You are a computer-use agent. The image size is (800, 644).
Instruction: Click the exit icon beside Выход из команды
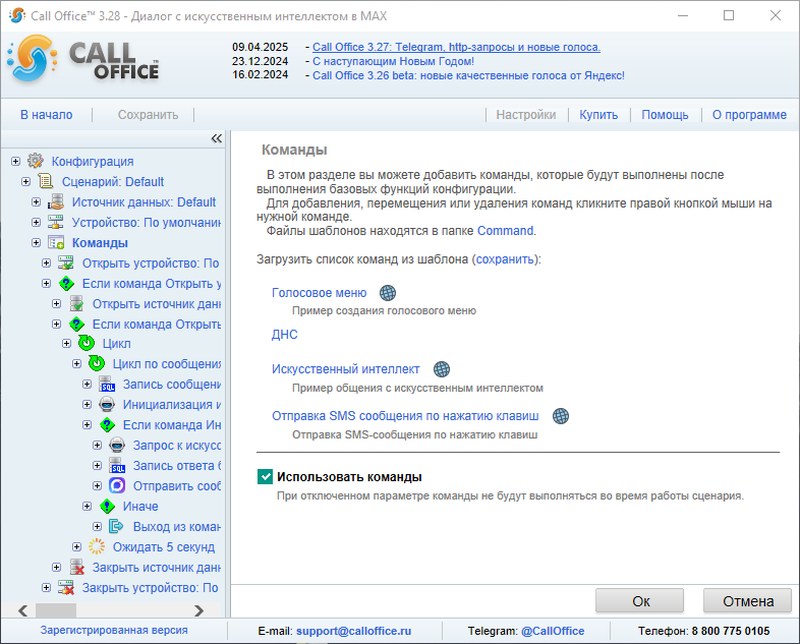(x=117, y=526)
